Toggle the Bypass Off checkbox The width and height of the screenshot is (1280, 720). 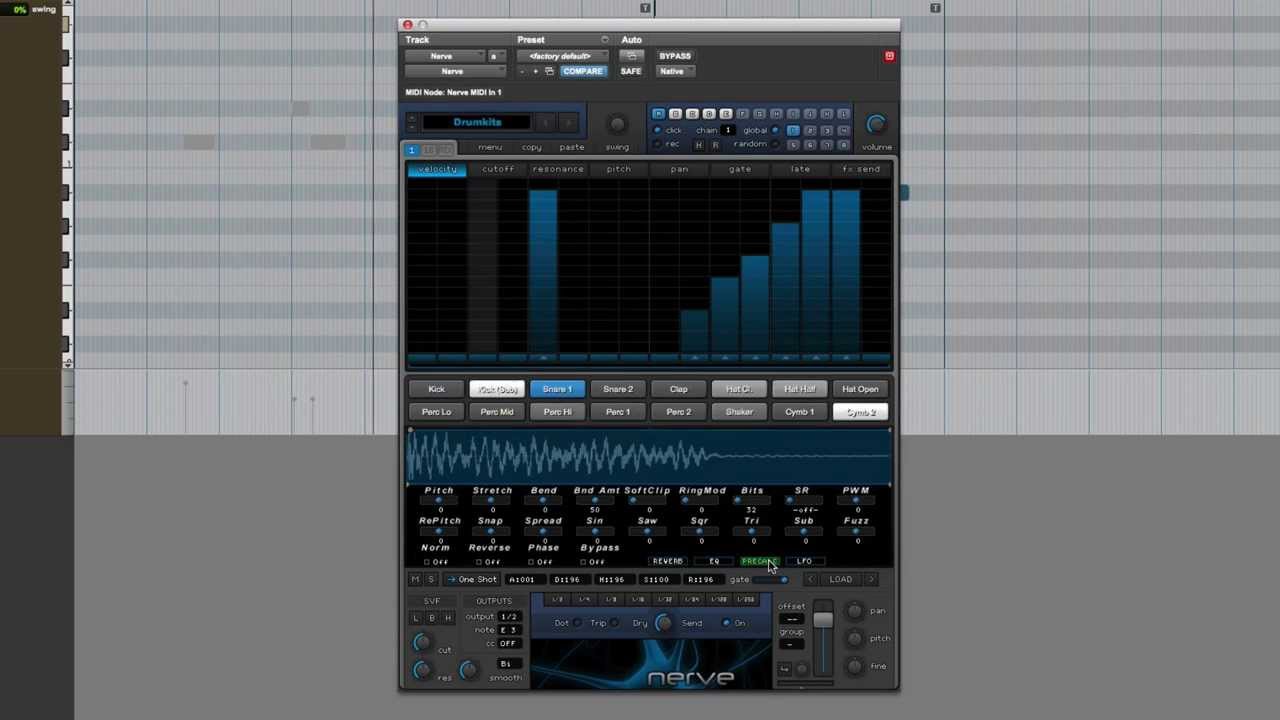(x=584, y=563)
